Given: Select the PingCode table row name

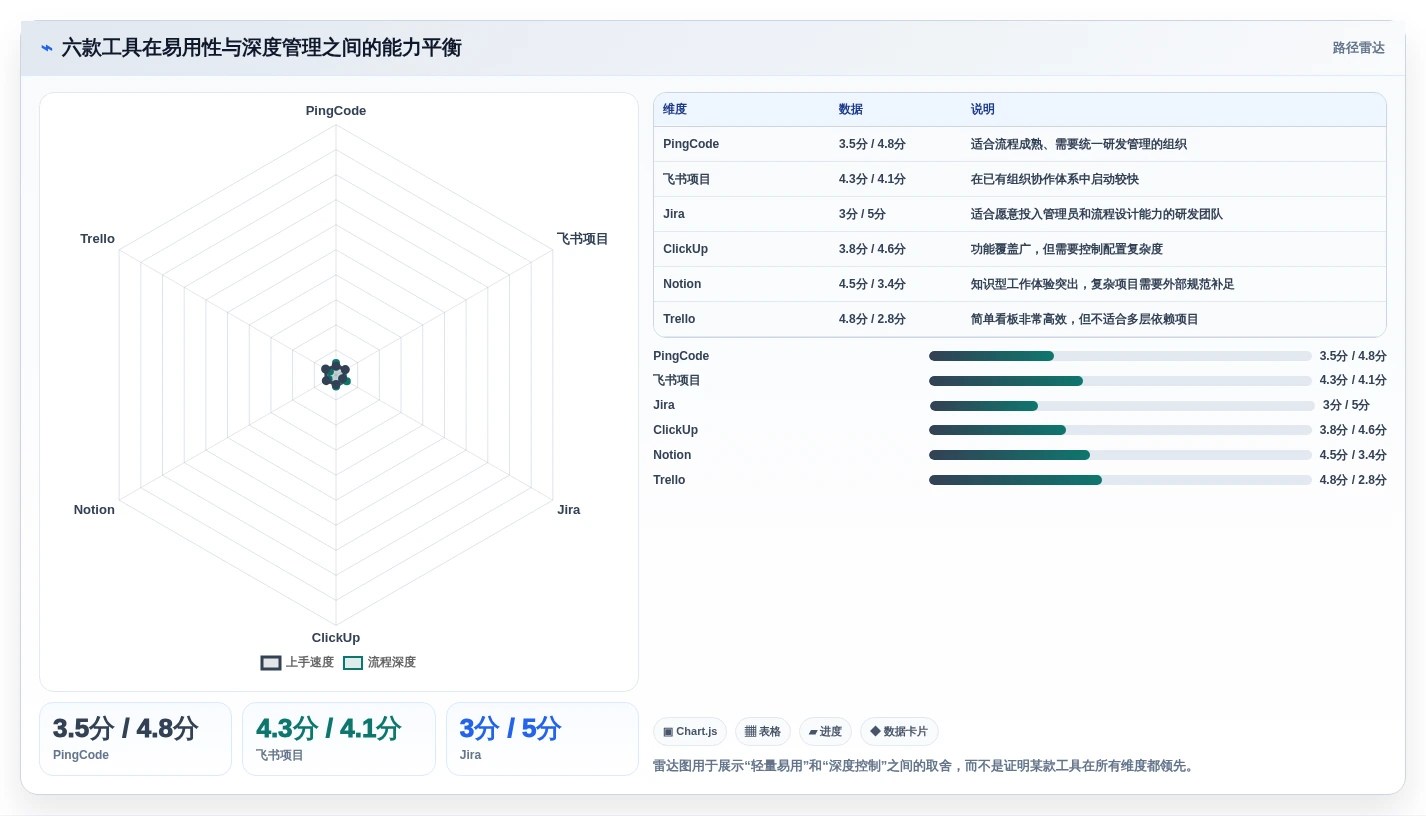Looking at the screenshot, I should click(x=691, y=144).
